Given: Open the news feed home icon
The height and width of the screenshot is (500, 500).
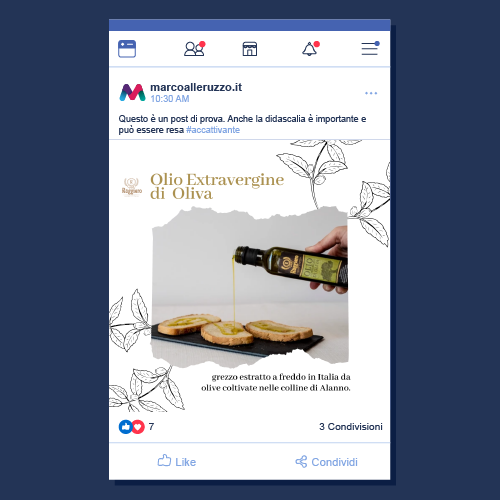Looking at the screenshot, I should 127,49.
